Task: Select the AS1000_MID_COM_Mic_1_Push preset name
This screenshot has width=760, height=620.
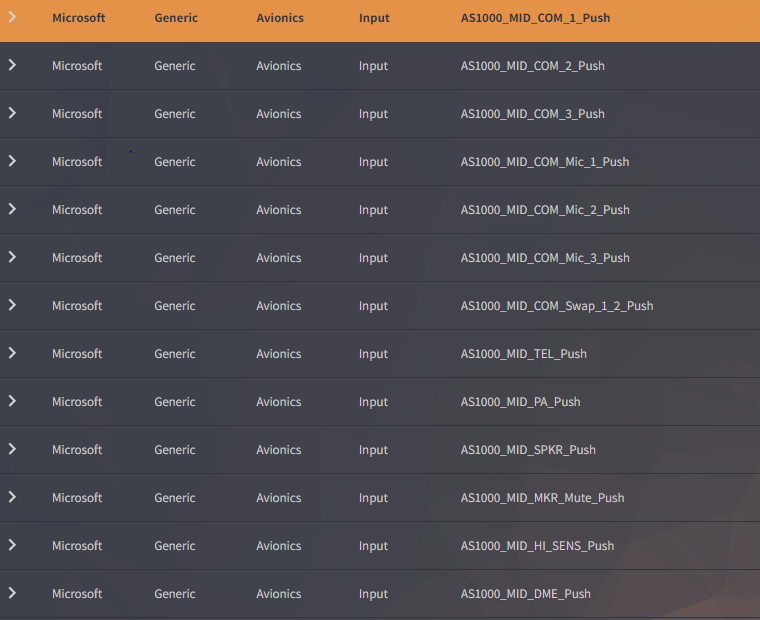Action: tap(545, 162)
